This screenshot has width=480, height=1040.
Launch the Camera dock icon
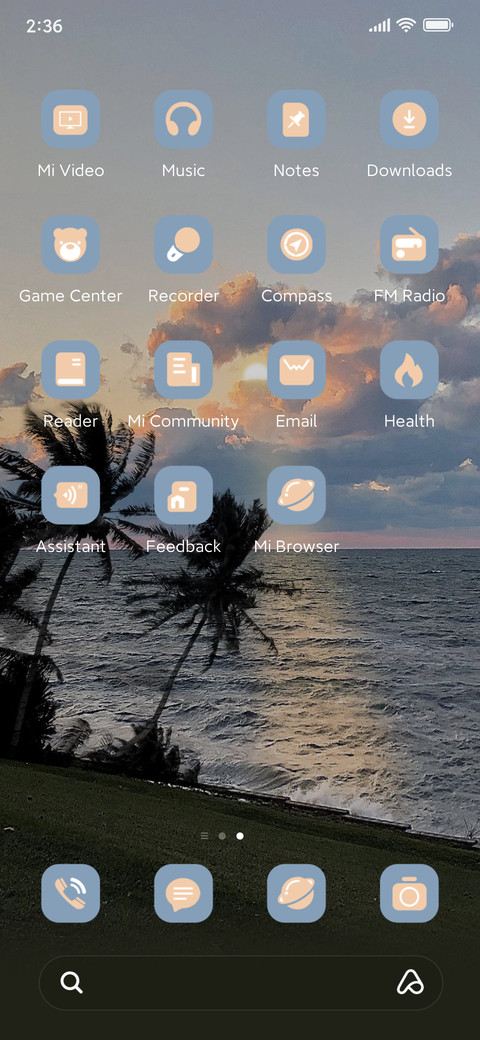[409, 893]
